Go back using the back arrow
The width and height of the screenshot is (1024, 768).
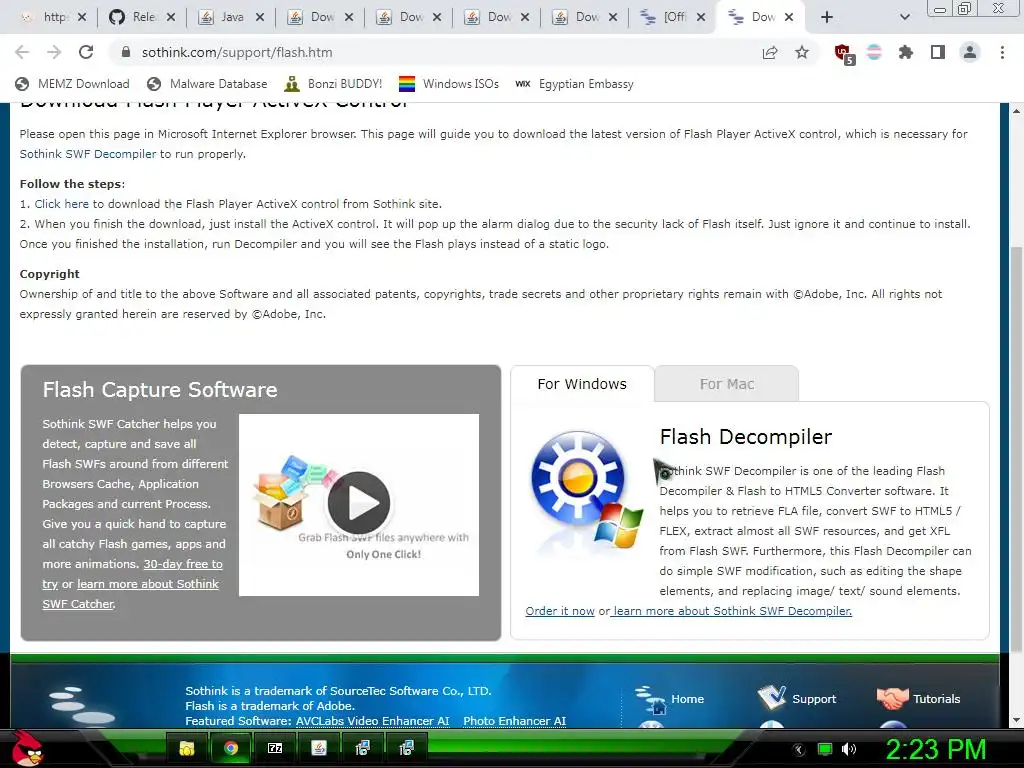point(22,52)
